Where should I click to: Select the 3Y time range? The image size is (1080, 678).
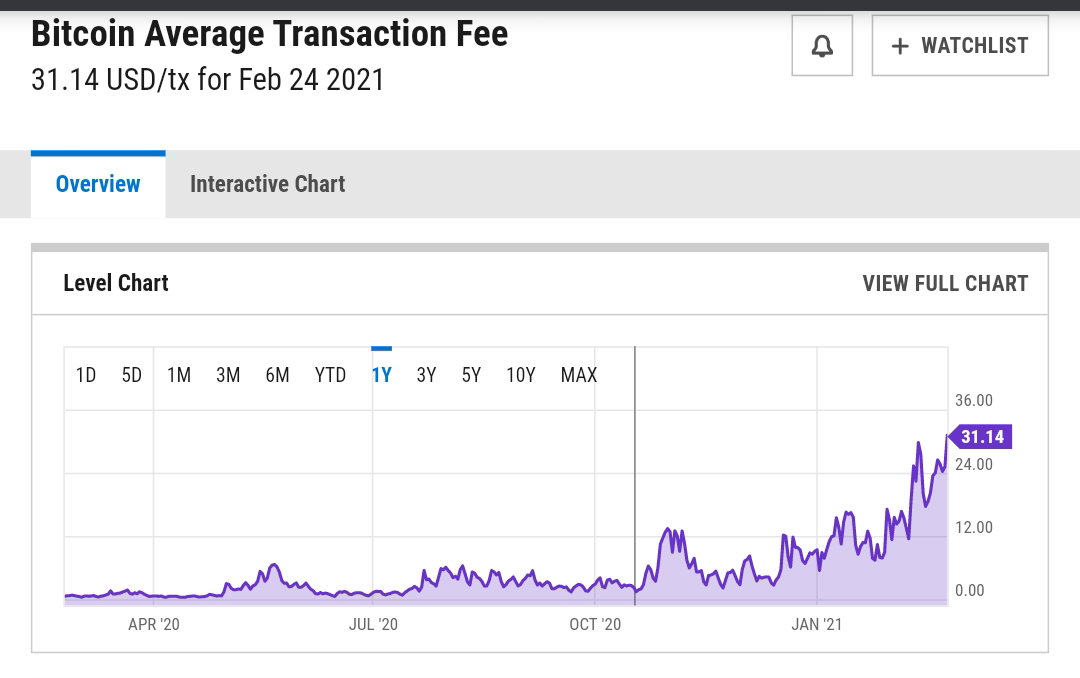426,375
